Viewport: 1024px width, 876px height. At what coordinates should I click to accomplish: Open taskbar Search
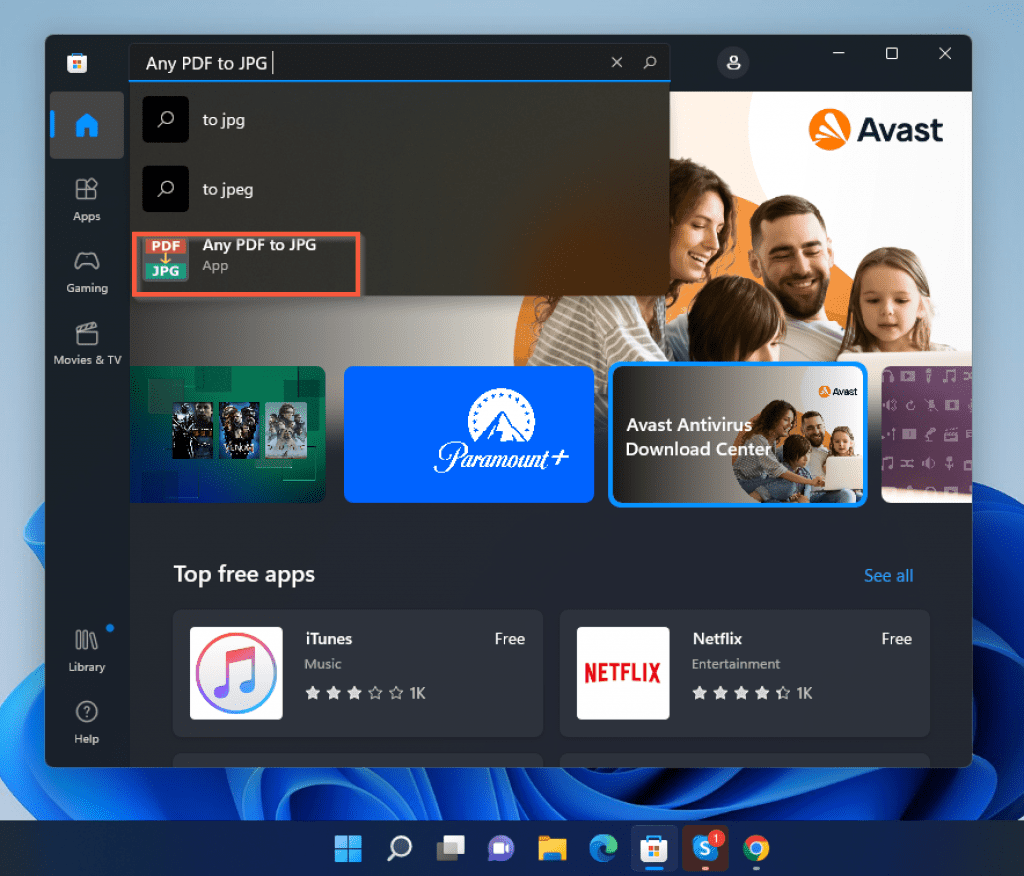(399, 849)
